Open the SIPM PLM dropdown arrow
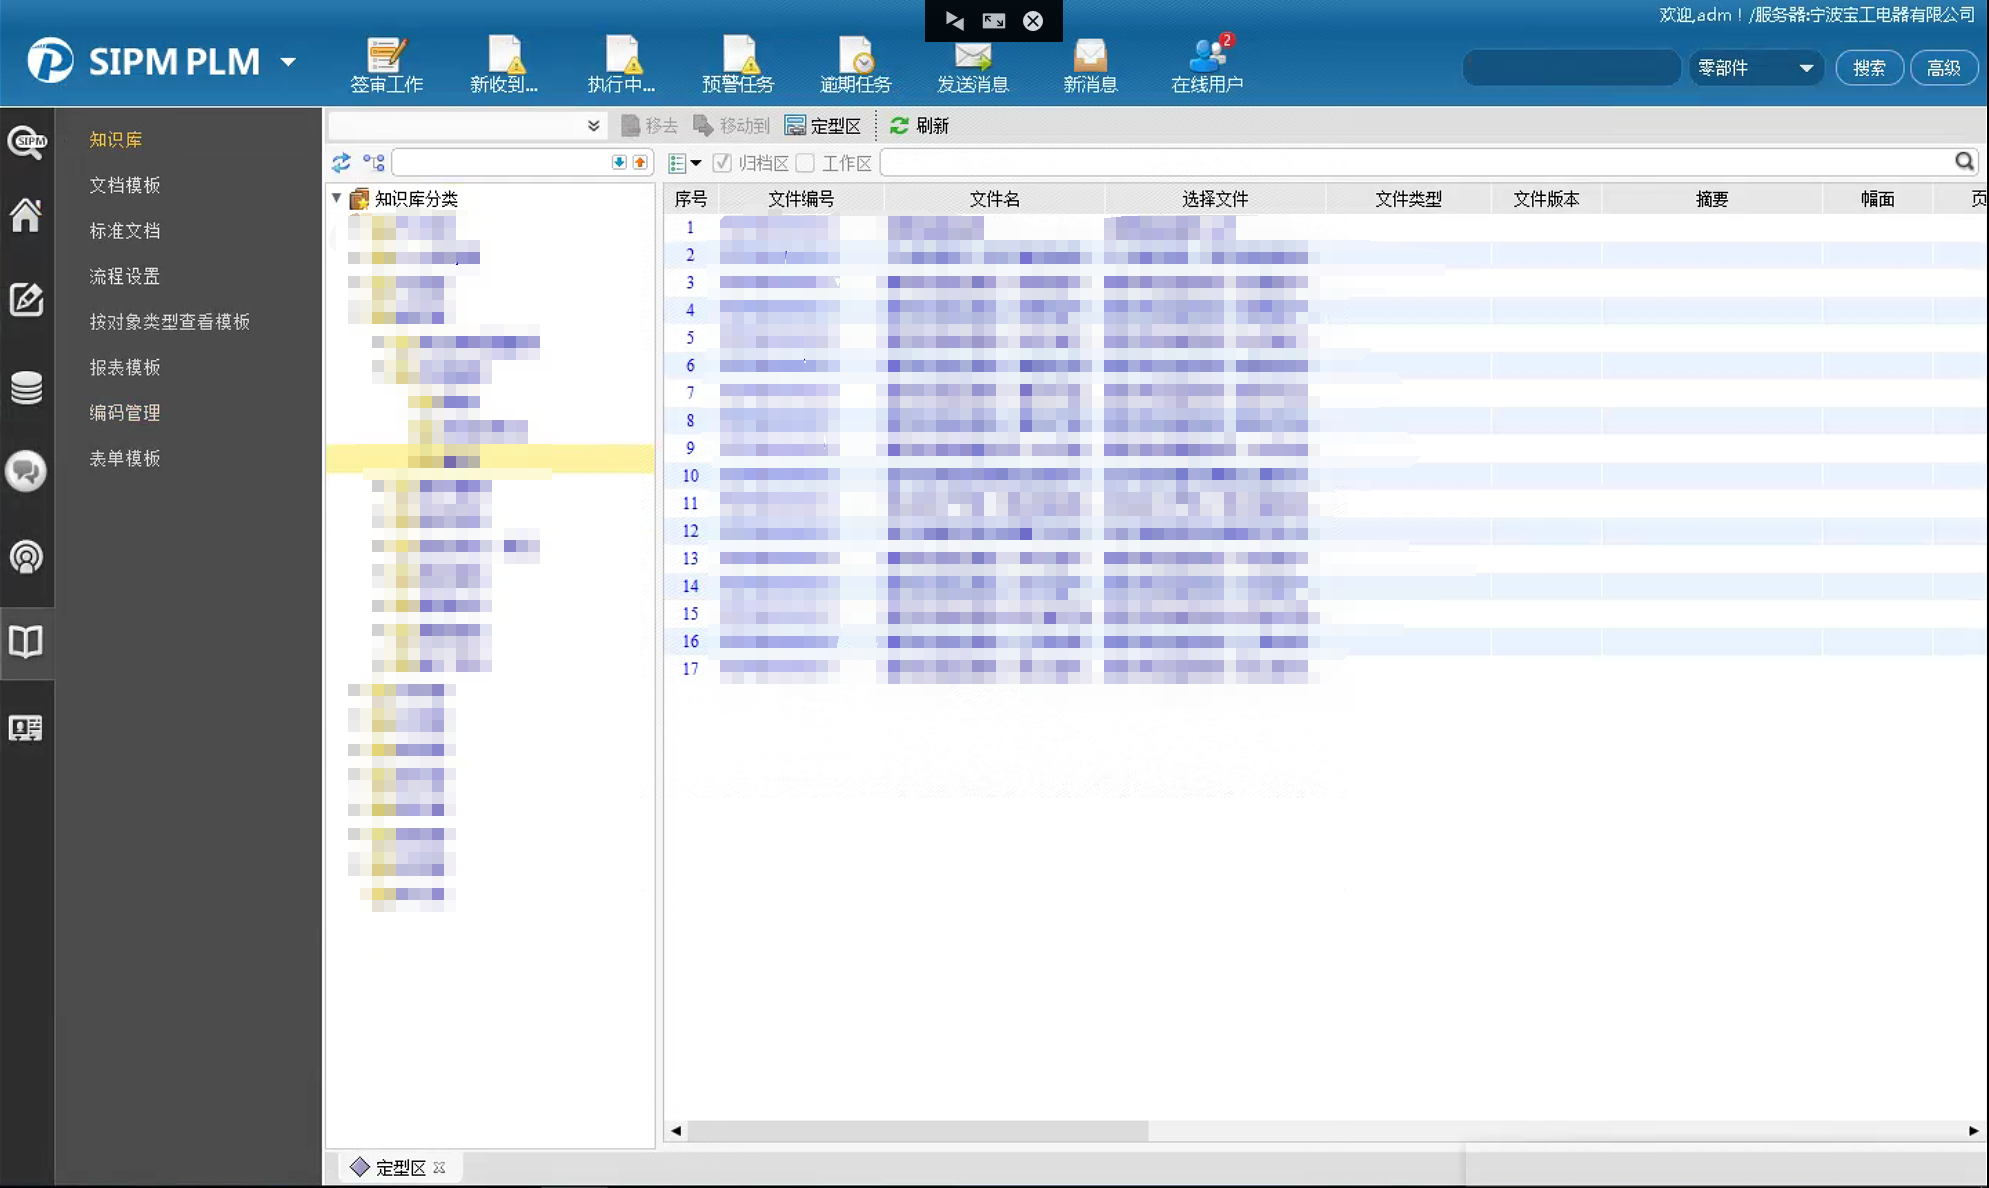 click(x=288, y=62)
